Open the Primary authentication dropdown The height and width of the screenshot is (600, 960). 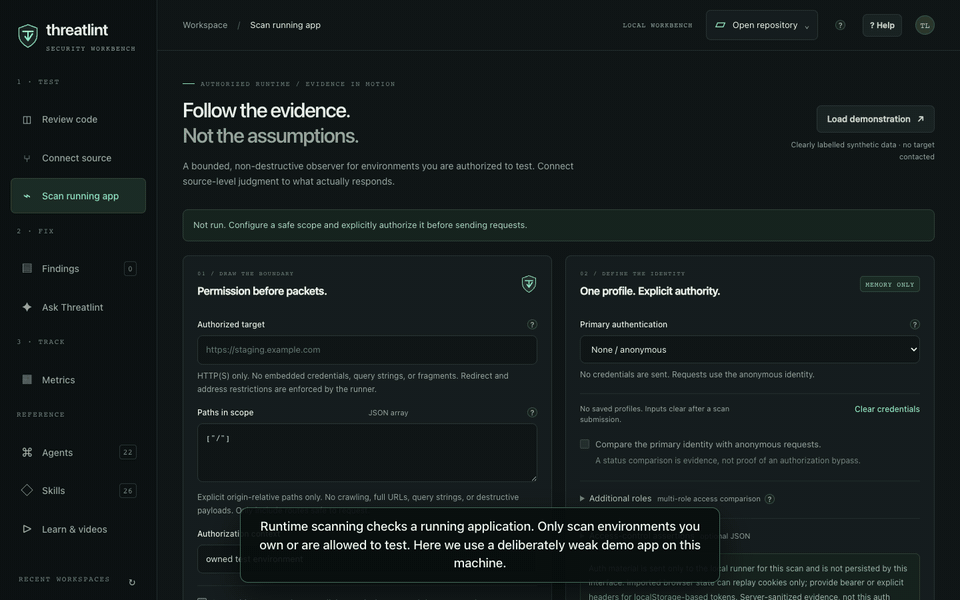tap(749, 350)
